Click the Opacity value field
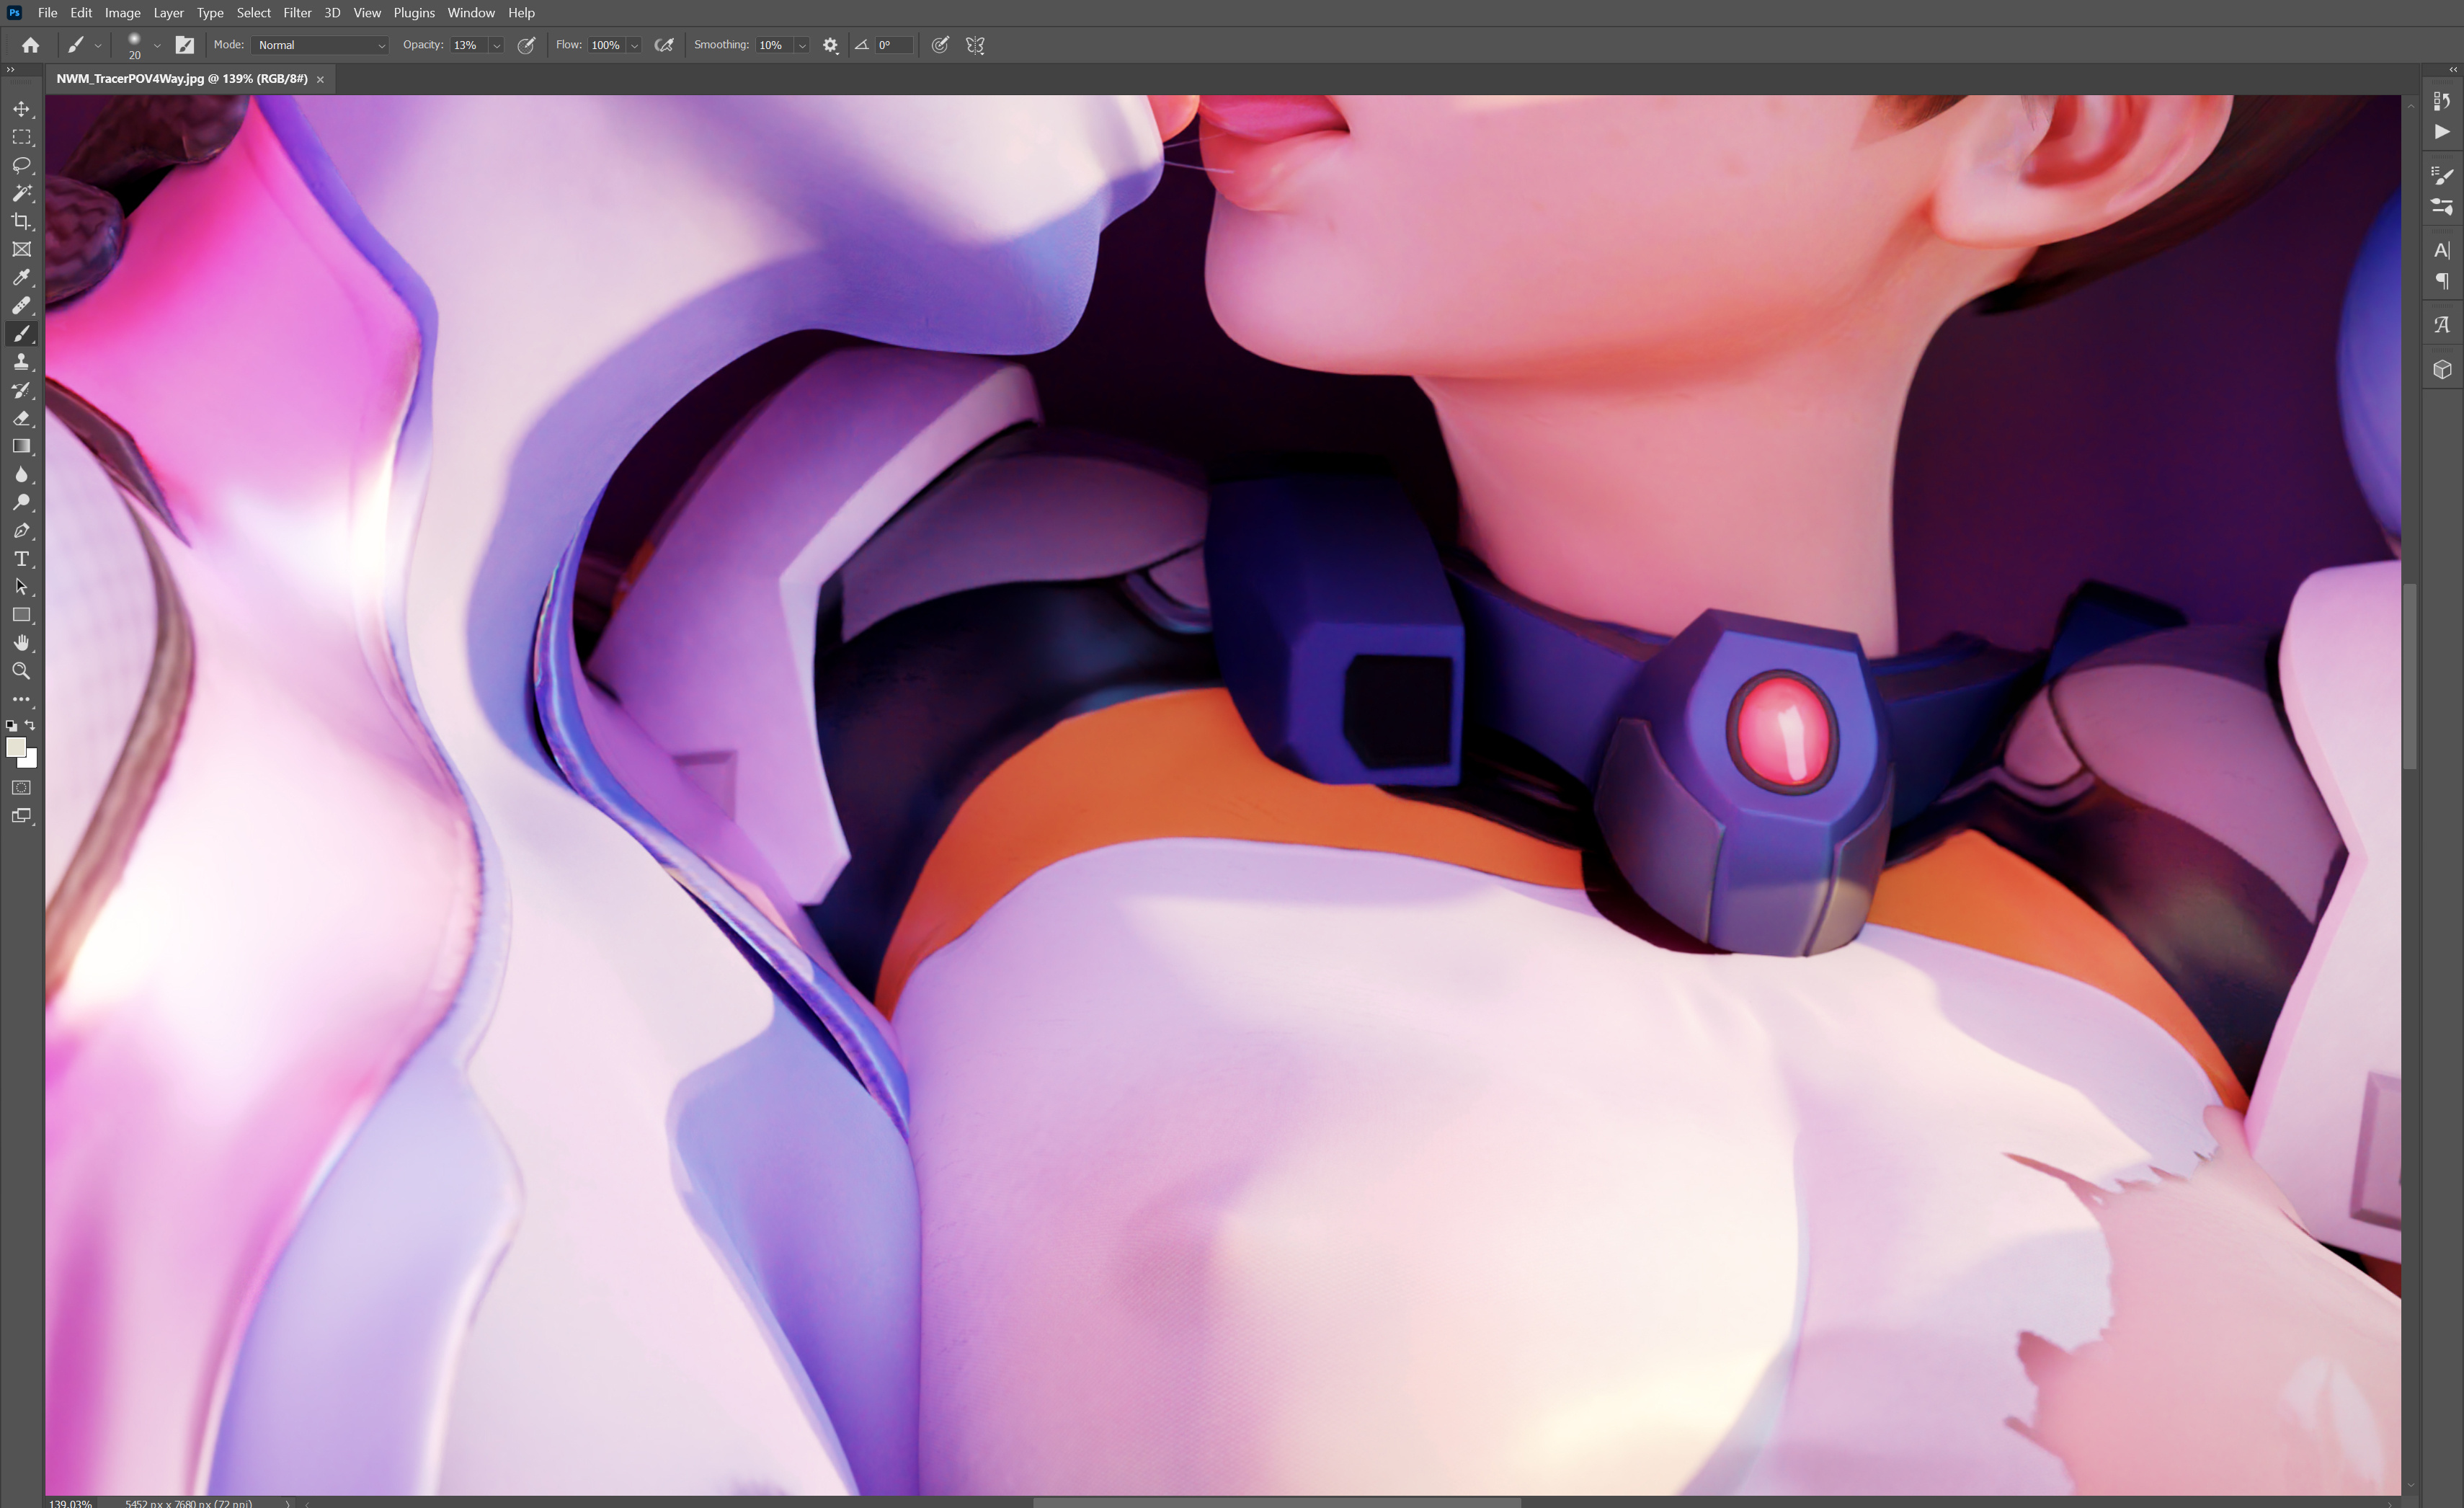Screen dimensions: 2464x1508 pos(468,45)
